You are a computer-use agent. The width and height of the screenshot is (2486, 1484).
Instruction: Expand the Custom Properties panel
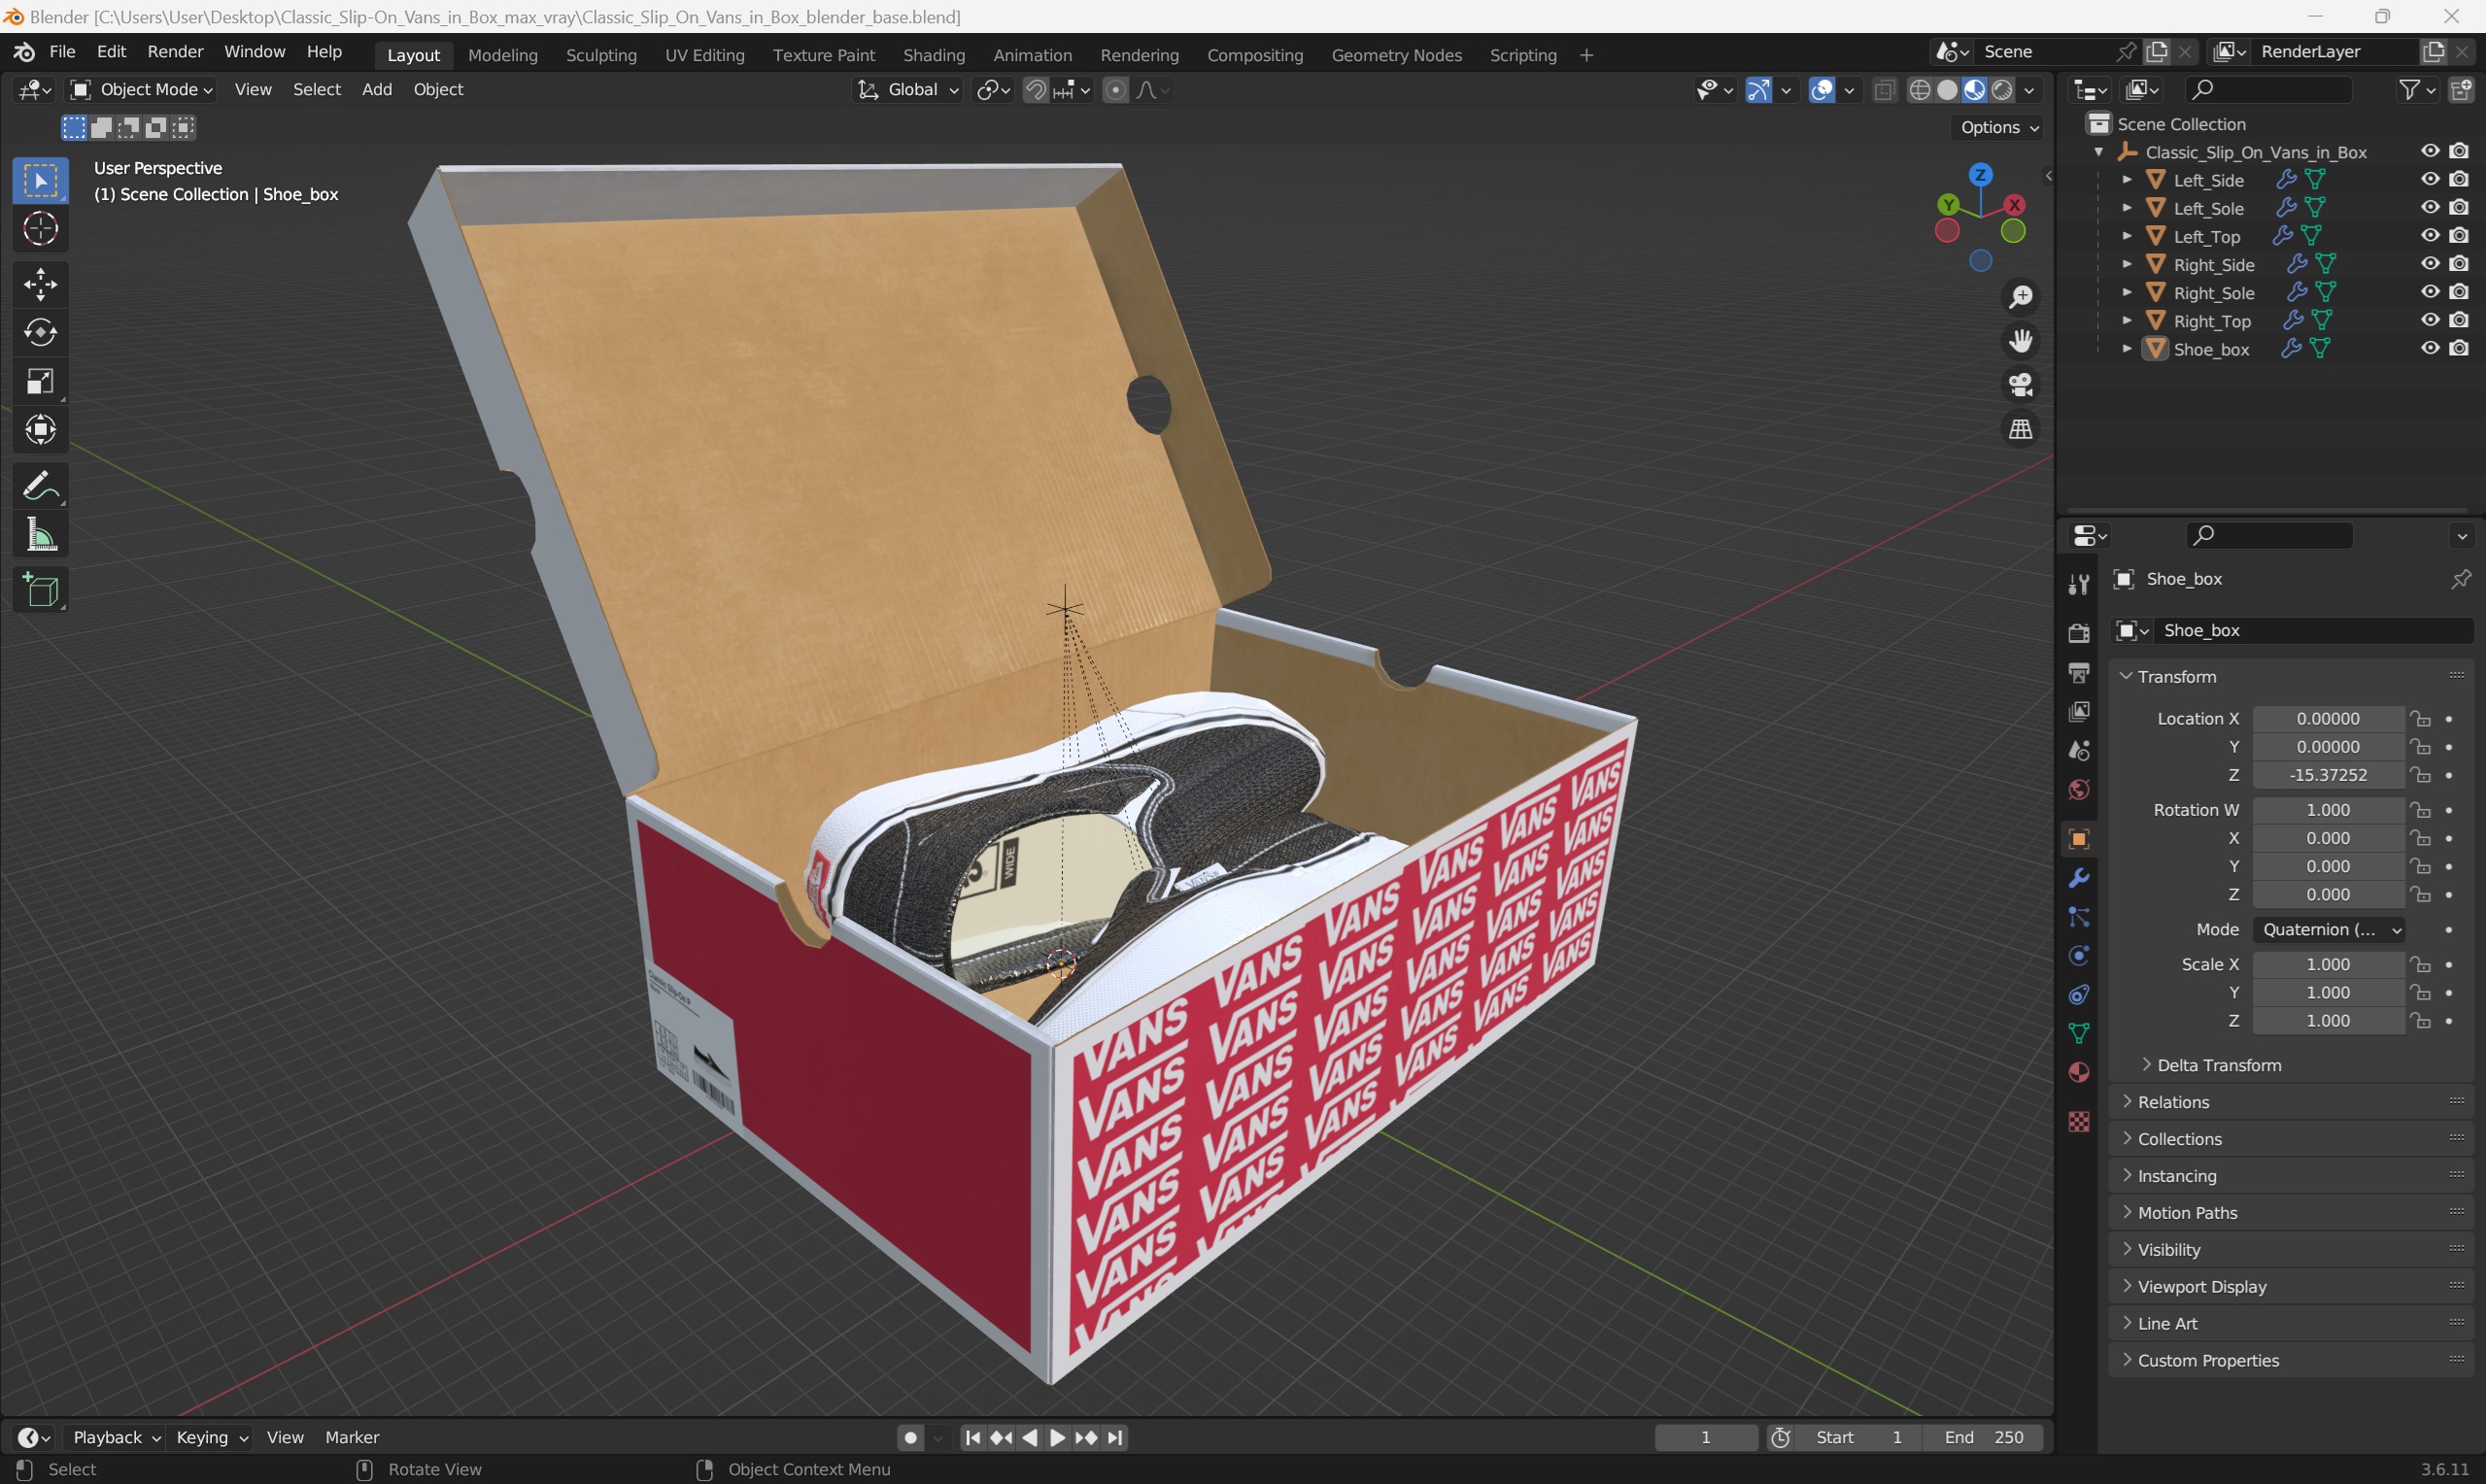point(2291,1361)
